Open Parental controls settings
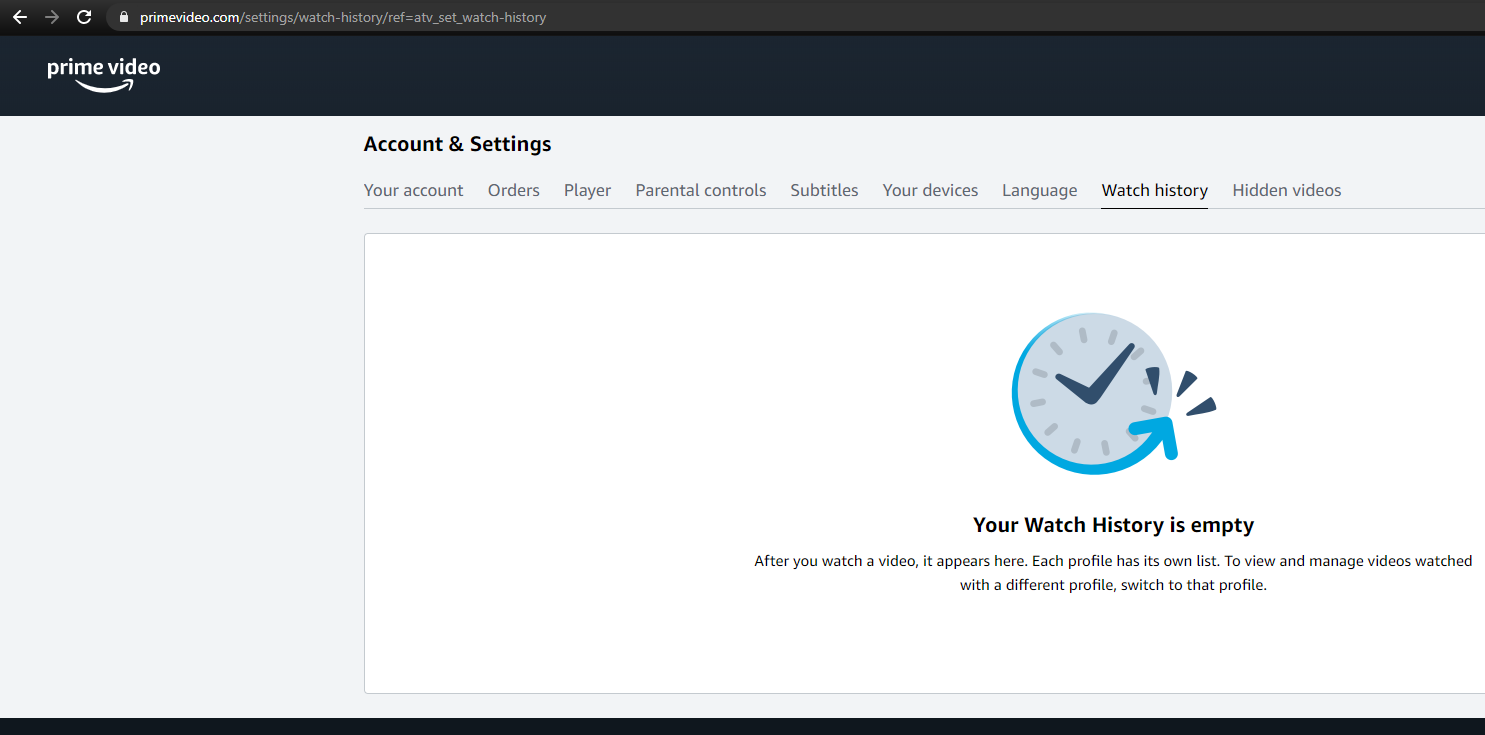Screen dimensions: 1485x735 [x=700, y=190]
